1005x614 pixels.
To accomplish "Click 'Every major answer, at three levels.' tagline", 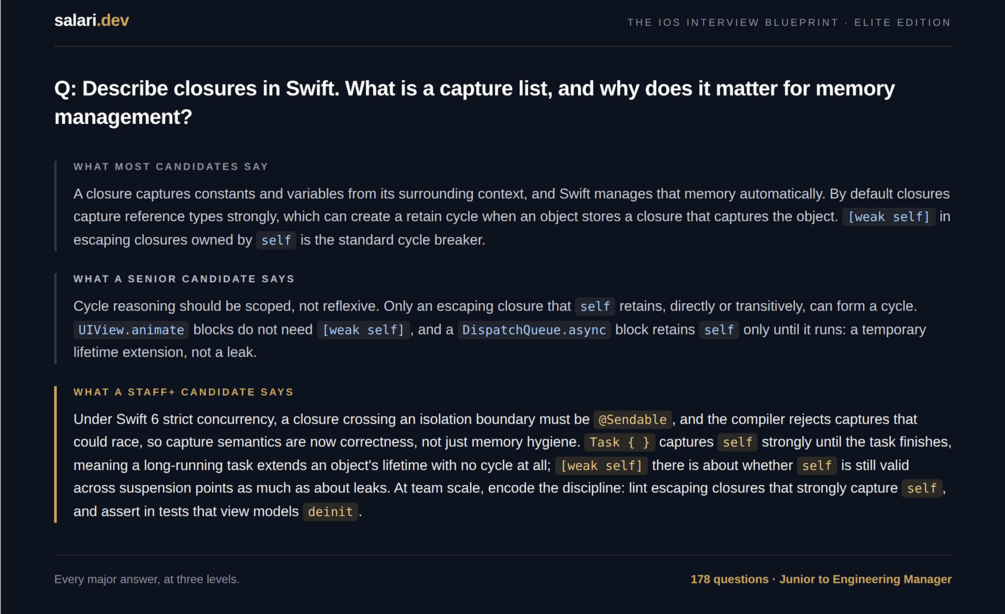I will [x=147, y=579].
